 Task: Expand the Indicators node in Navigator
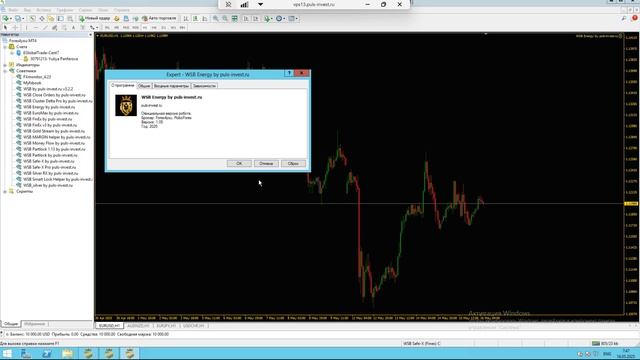pos(5,65)
